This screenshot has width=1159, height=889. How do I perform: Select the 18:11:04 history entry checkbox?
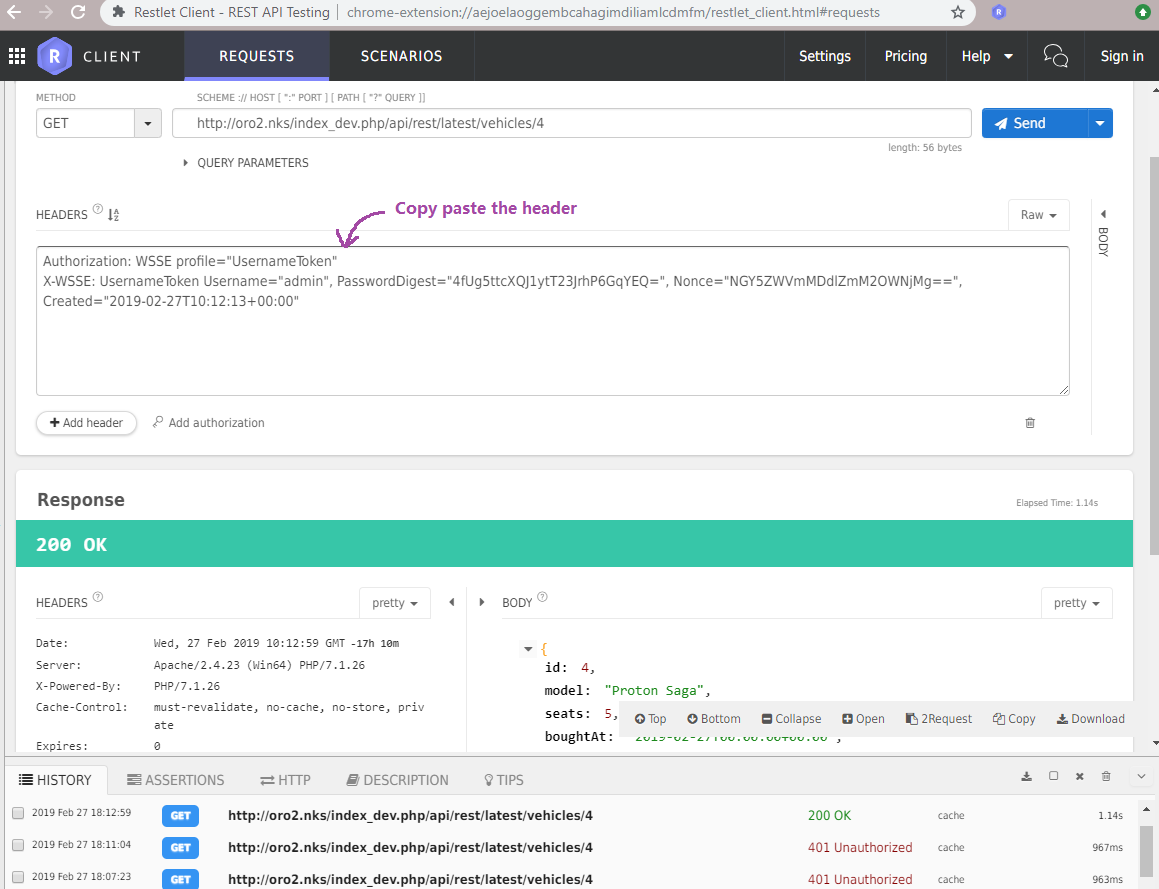(18, 846)
